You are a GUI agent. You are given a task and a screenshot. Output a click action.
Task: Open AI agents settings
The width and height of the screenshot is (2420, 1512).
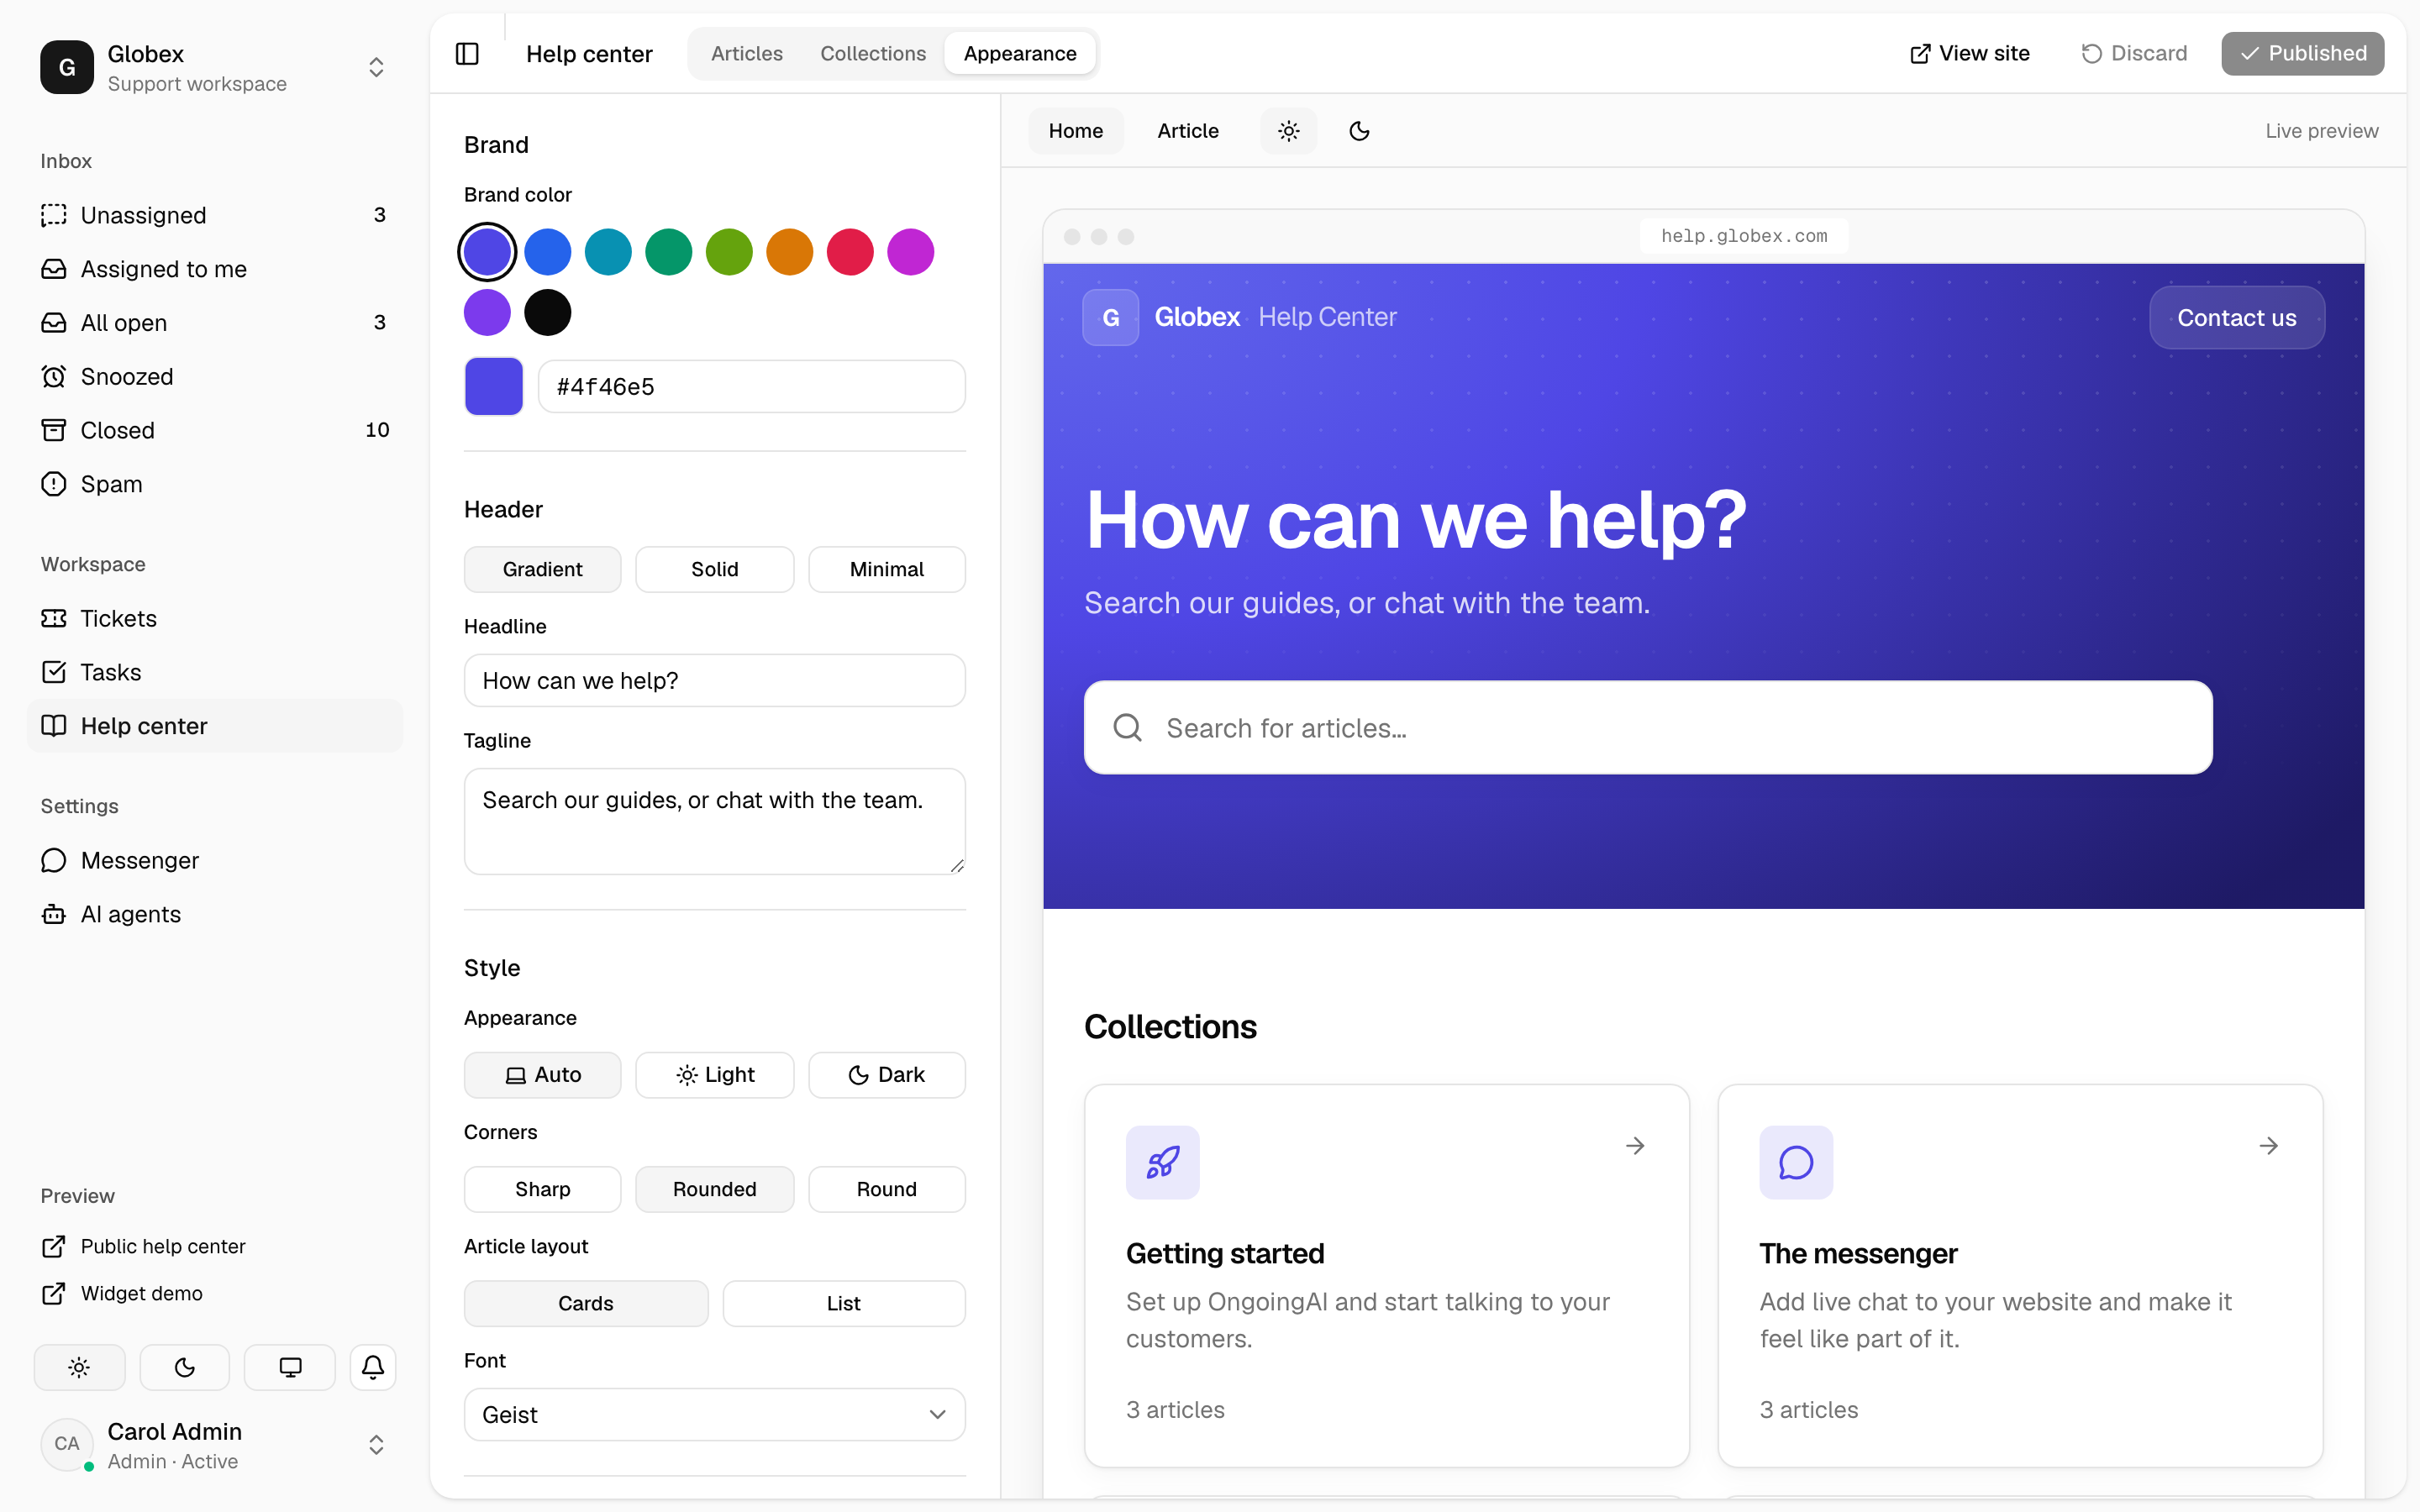click(215, 914)
